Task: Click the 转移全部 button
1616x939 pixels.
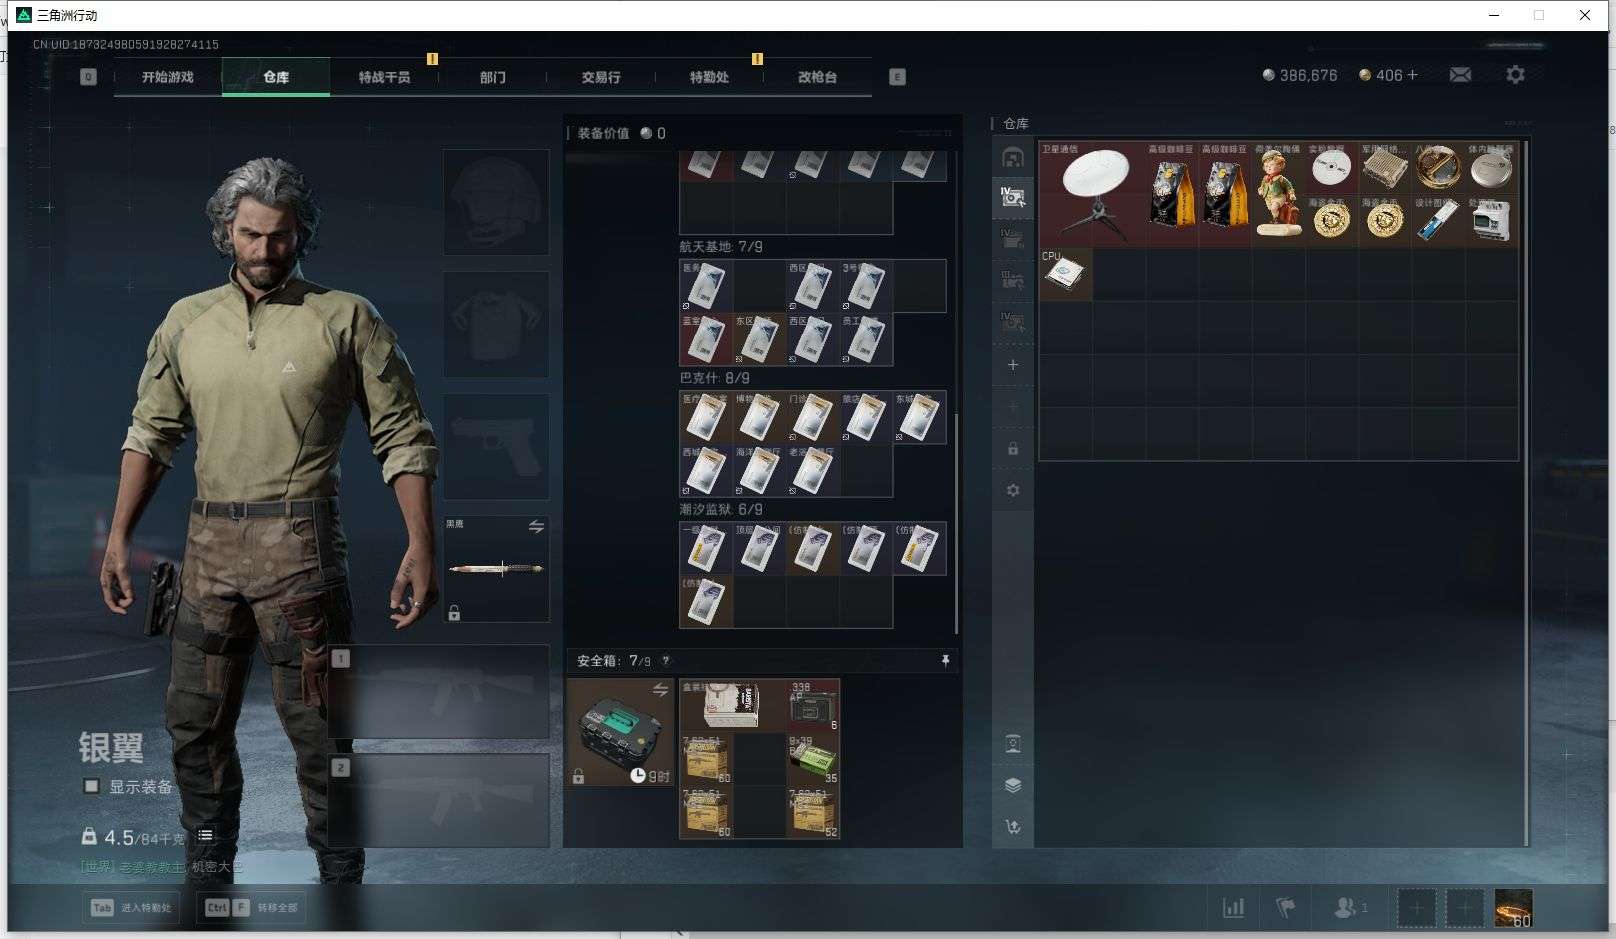Action: [x=251, y=908]
